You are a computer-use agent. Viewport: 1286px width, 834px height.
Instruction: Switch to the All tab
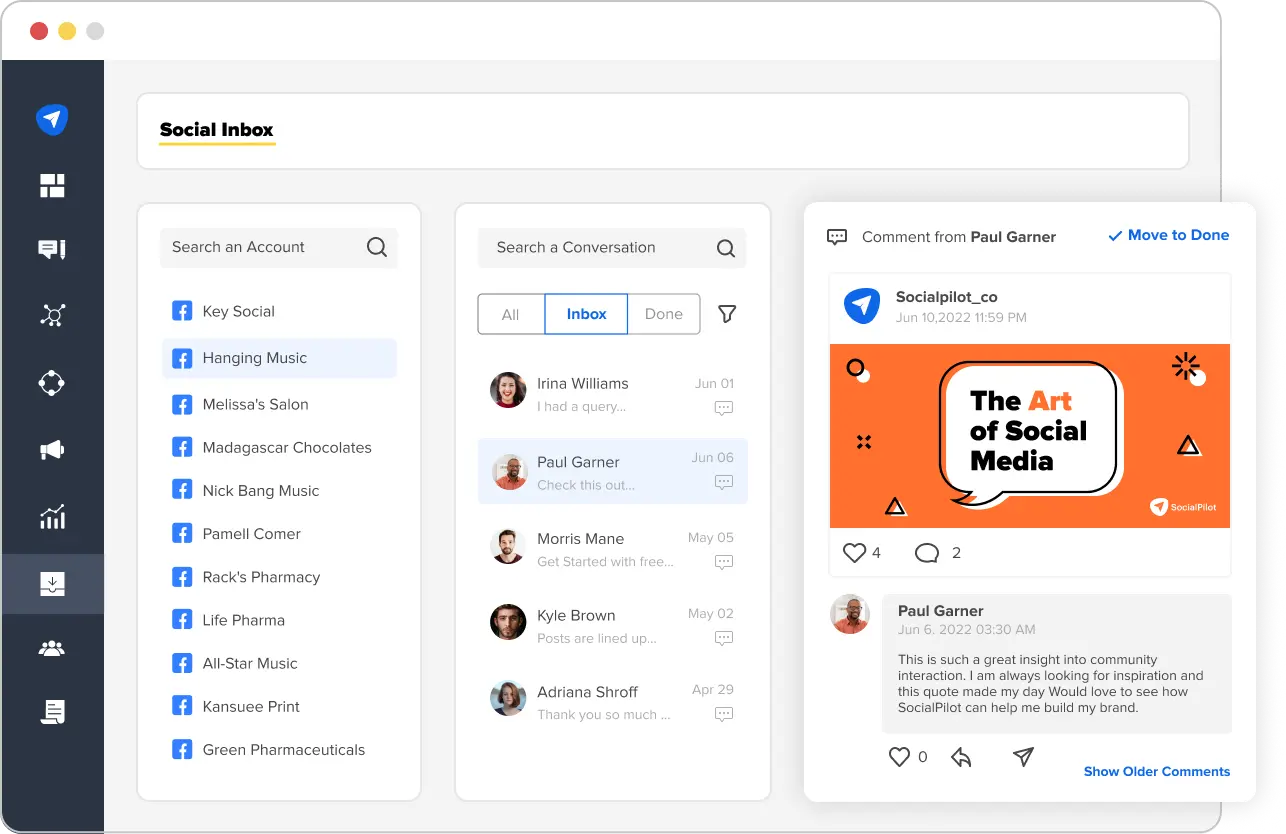511,314
